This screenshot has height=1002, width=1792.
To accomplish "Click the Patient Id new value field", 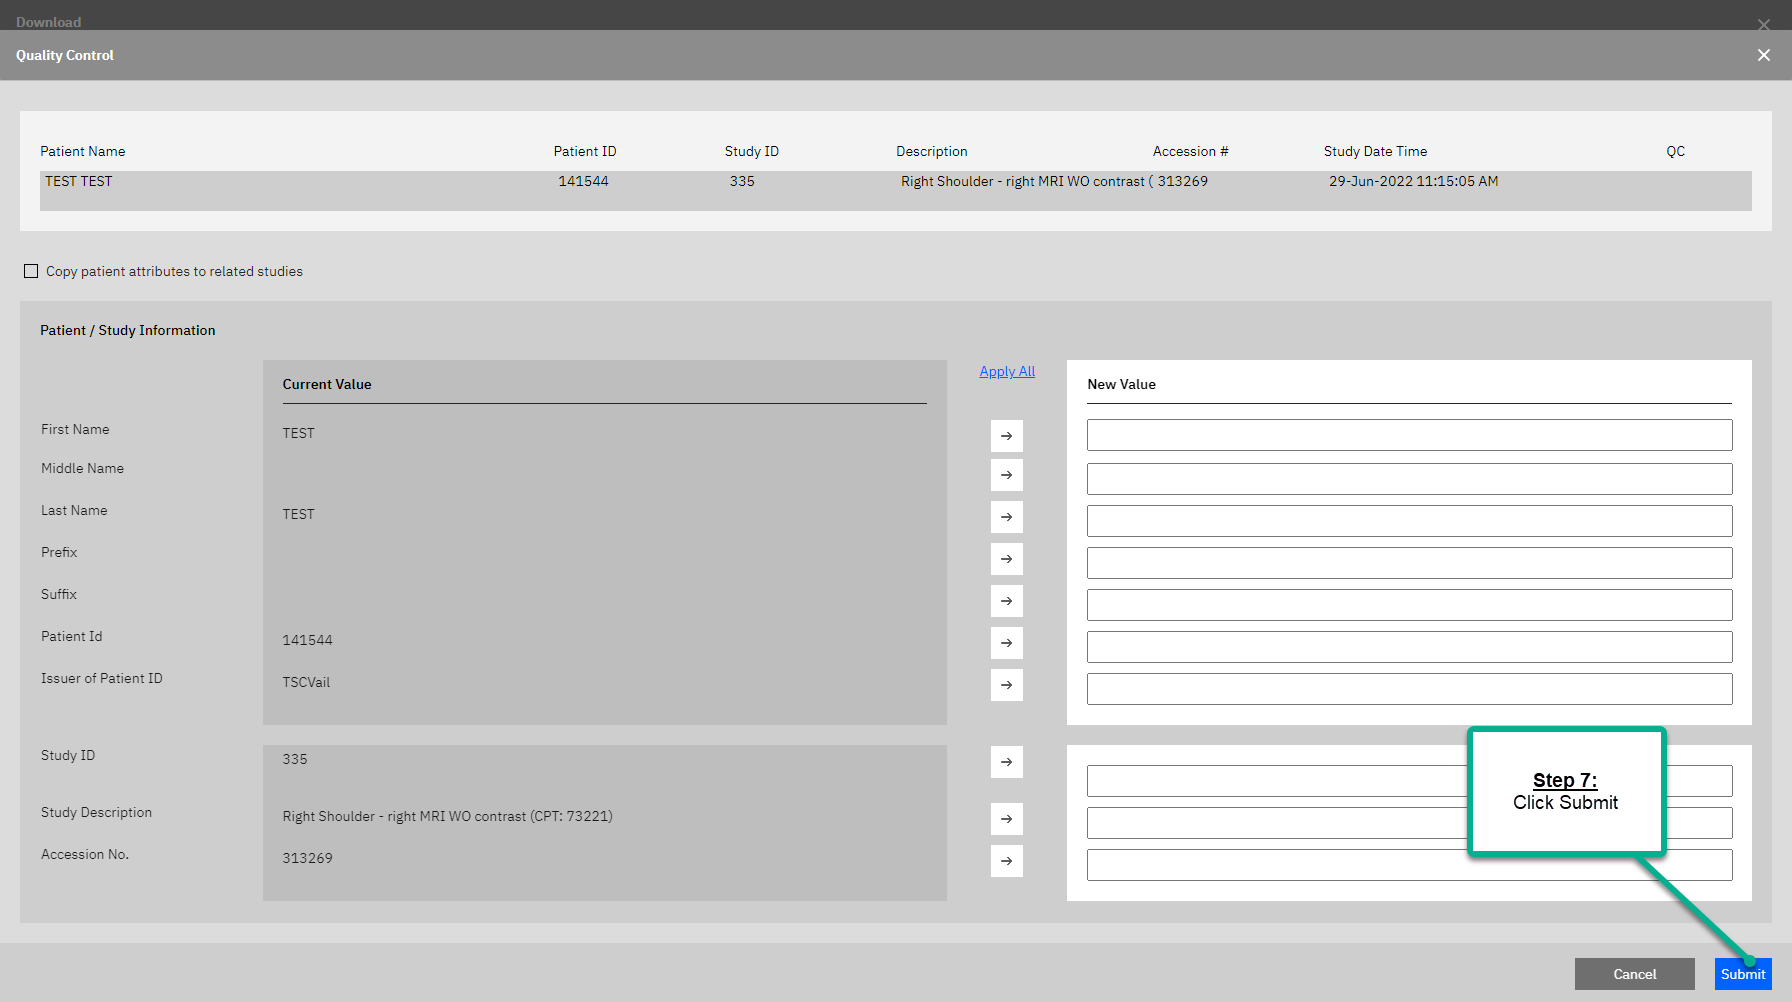I will 1408,647.
